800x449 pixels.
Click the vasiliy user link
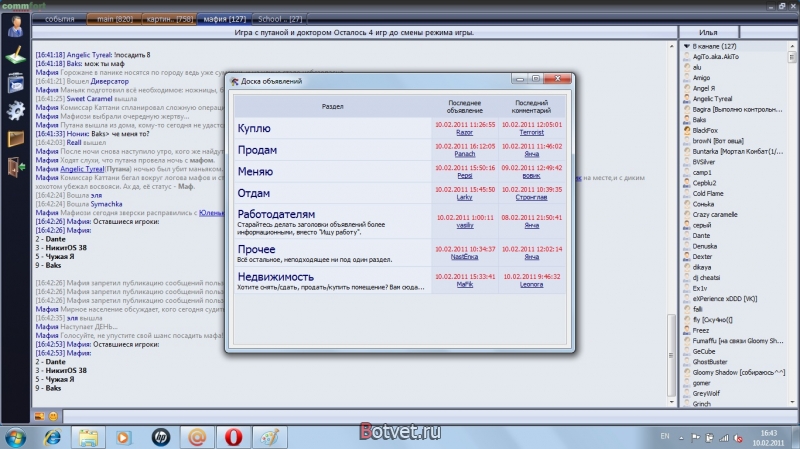pyautogui.click(x=464, y=225)
